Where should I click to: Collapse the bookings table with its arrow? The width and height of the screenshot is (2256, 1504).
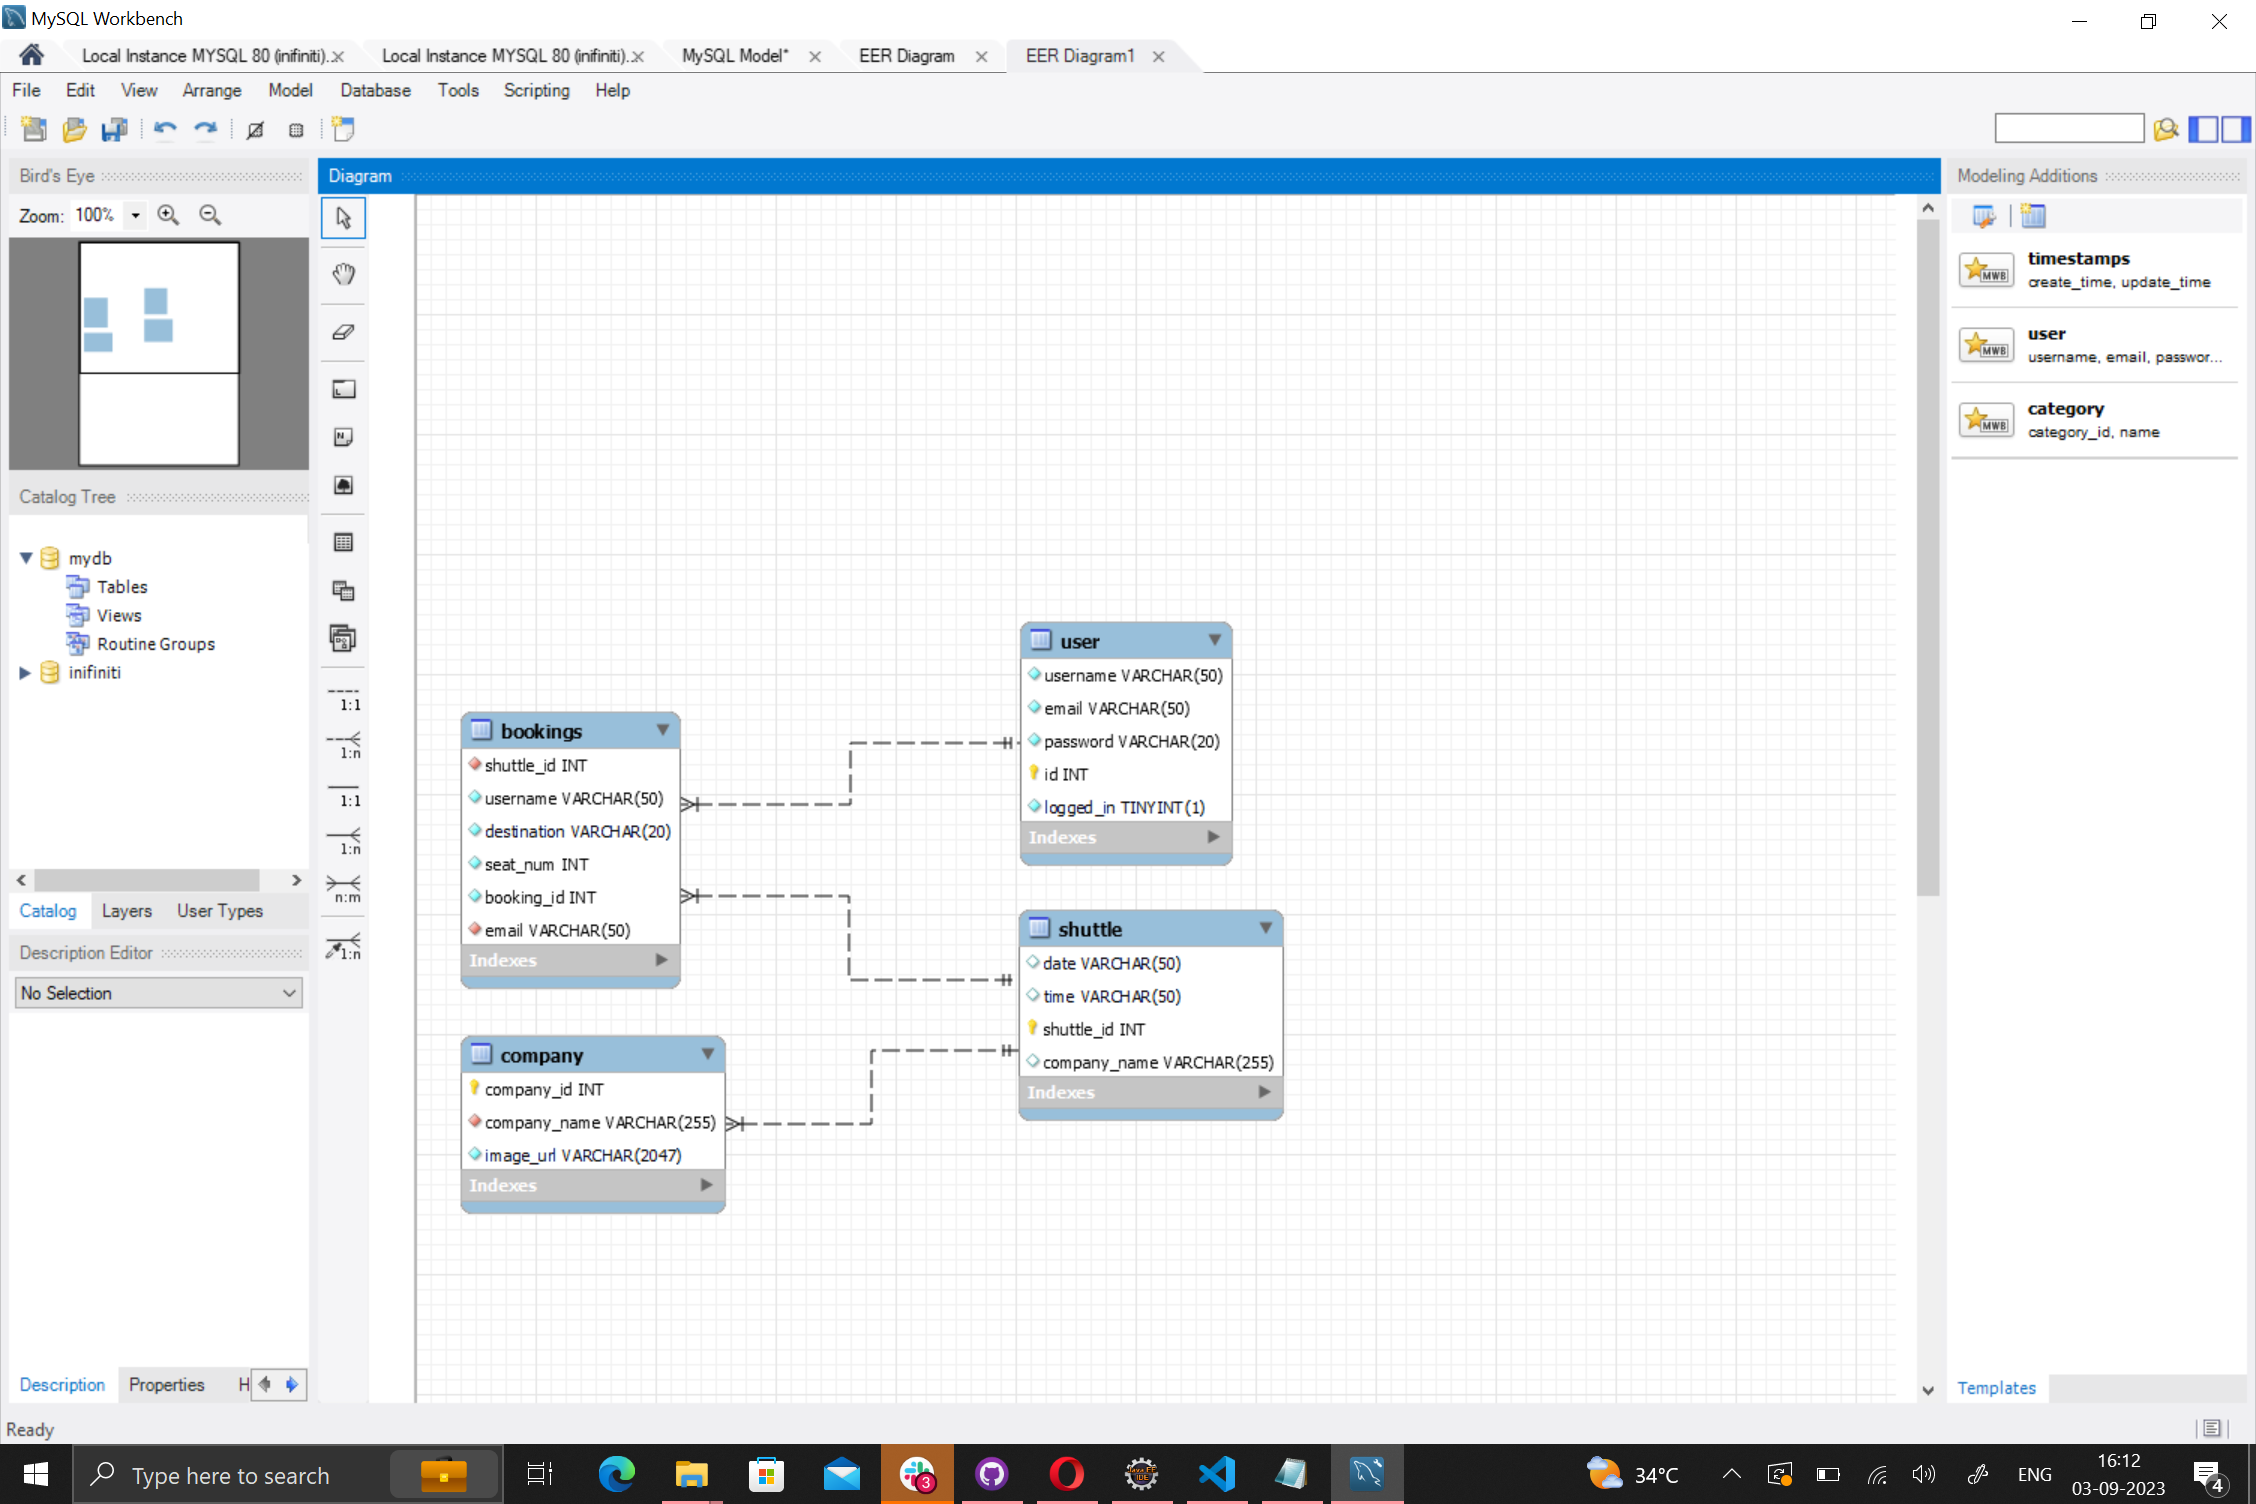coord(663,730)
